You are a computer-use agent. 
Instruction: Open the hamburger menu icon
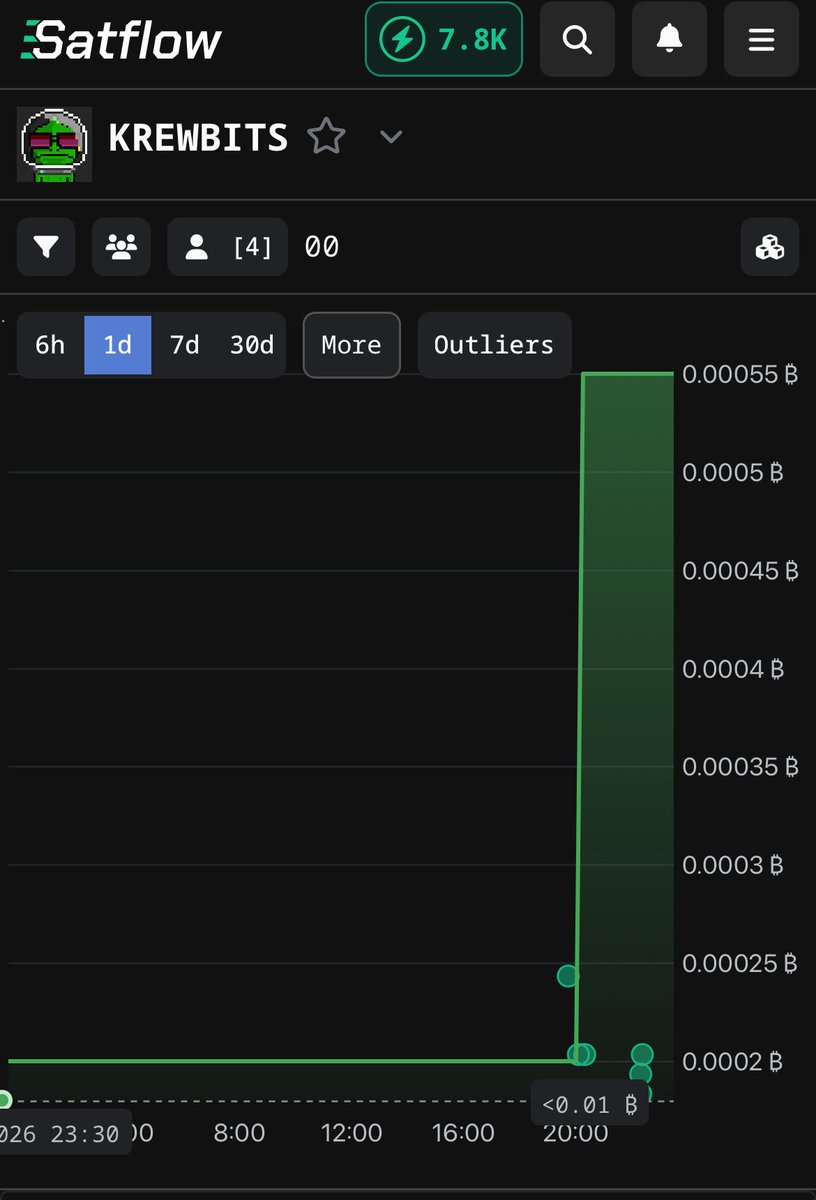pyautogui.click(x=761, y=39)
